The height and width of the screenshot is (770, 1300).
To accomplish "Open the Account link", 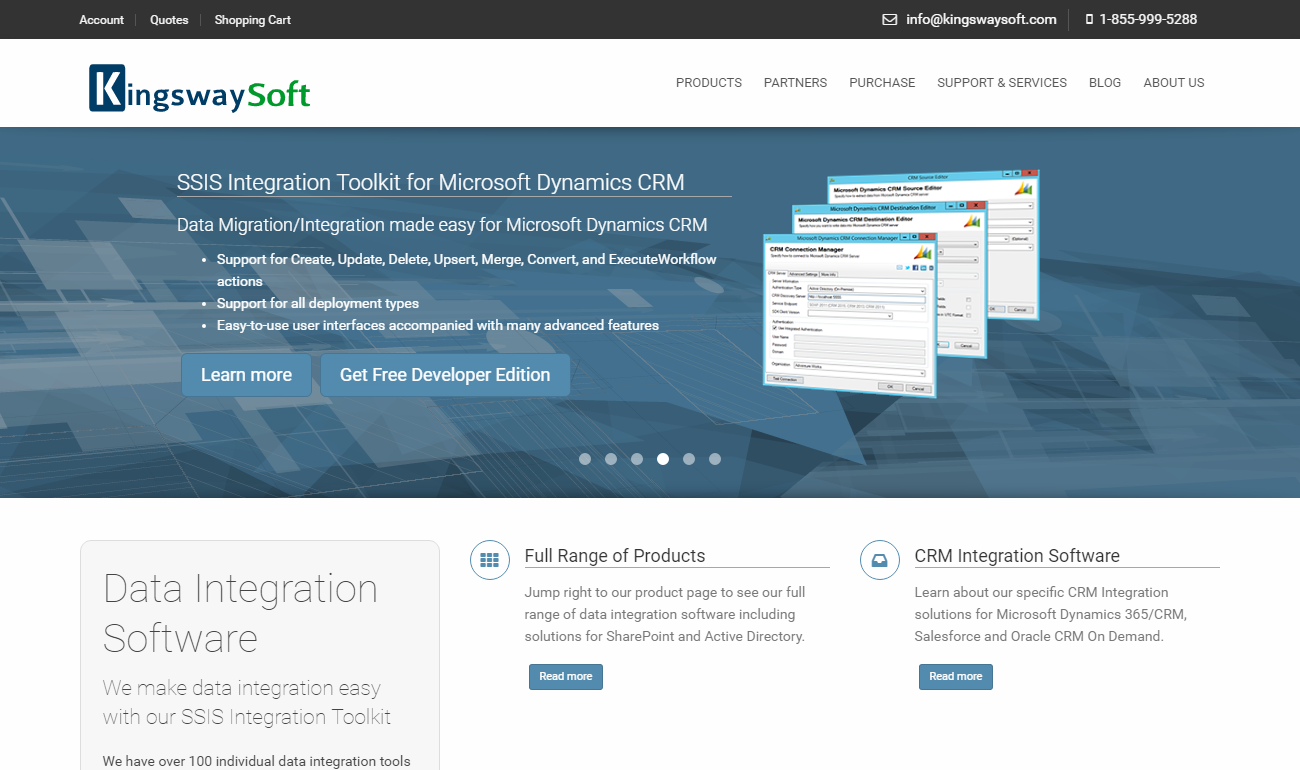I will [102, 20].
